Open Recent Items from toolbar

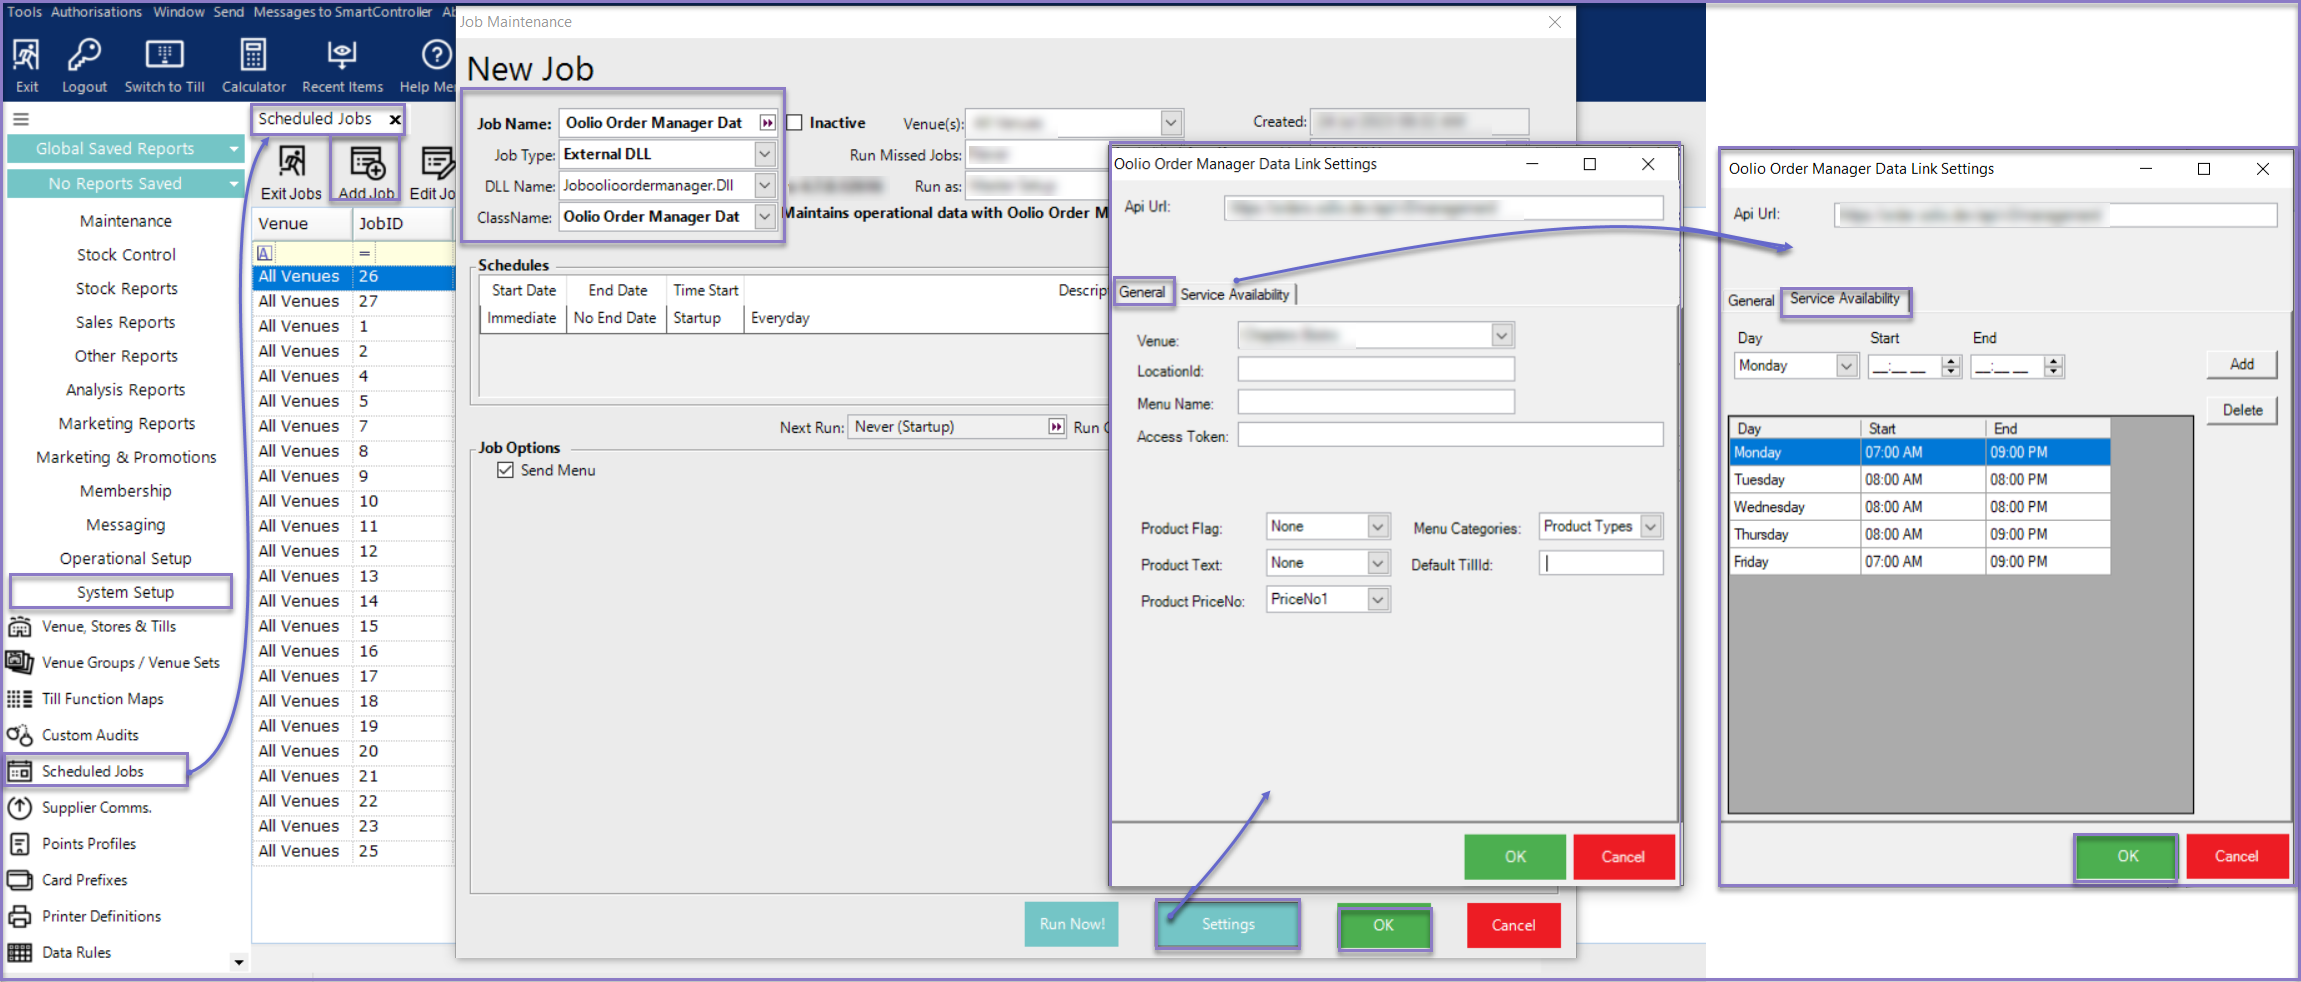click(342, 55)
